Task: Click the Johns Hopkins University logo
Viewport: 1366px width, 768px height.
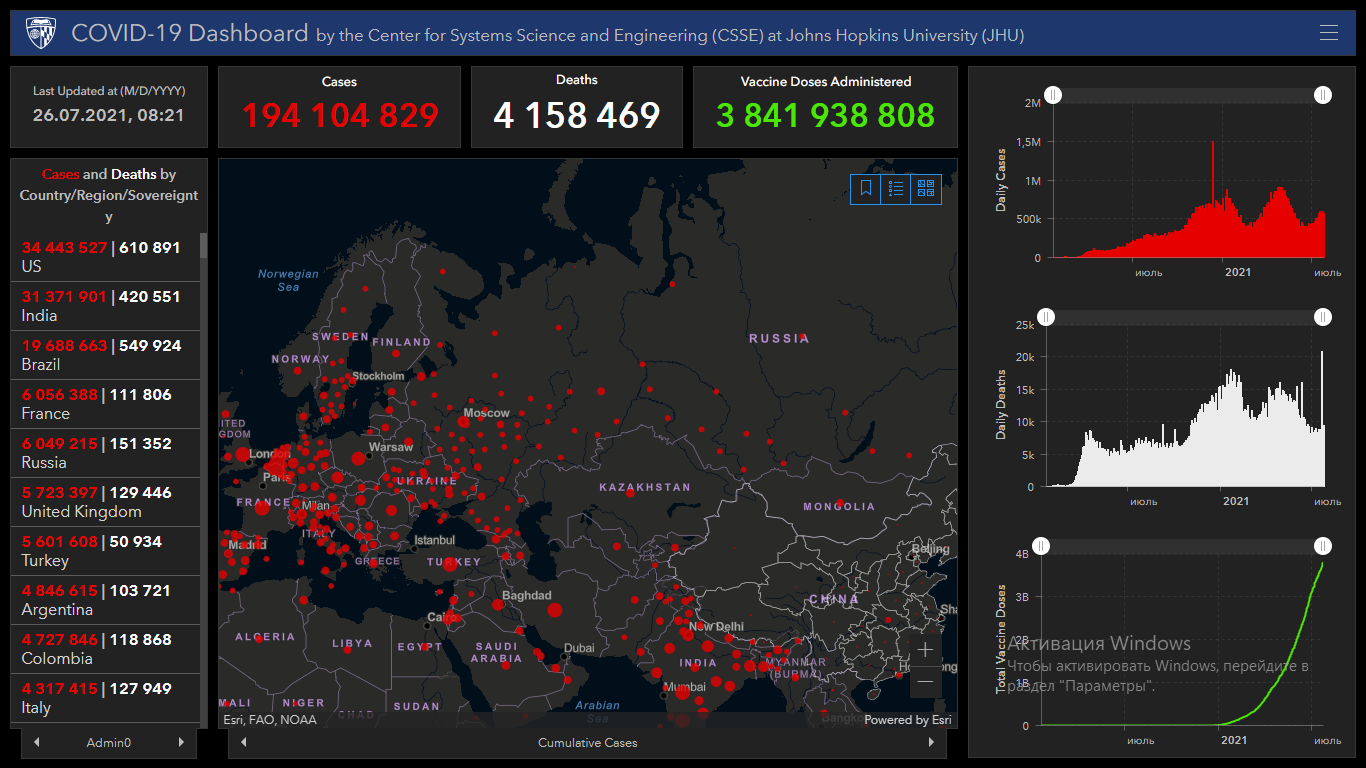Action: coord(41,33)
